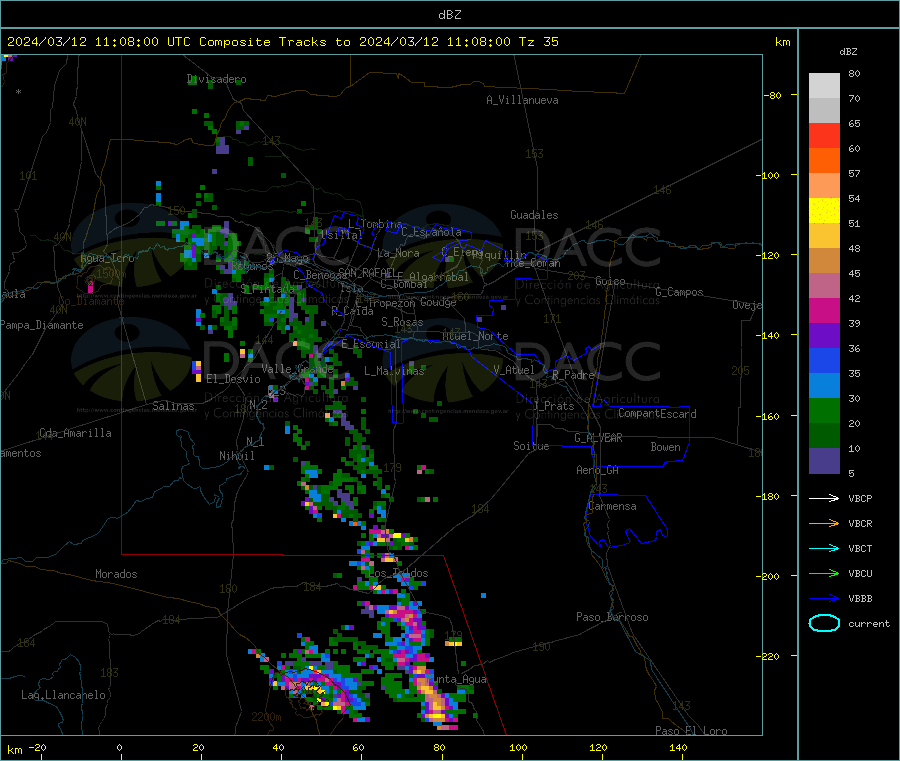Select the orange 60 dBZ color swatch

click(x=824, y=161)
